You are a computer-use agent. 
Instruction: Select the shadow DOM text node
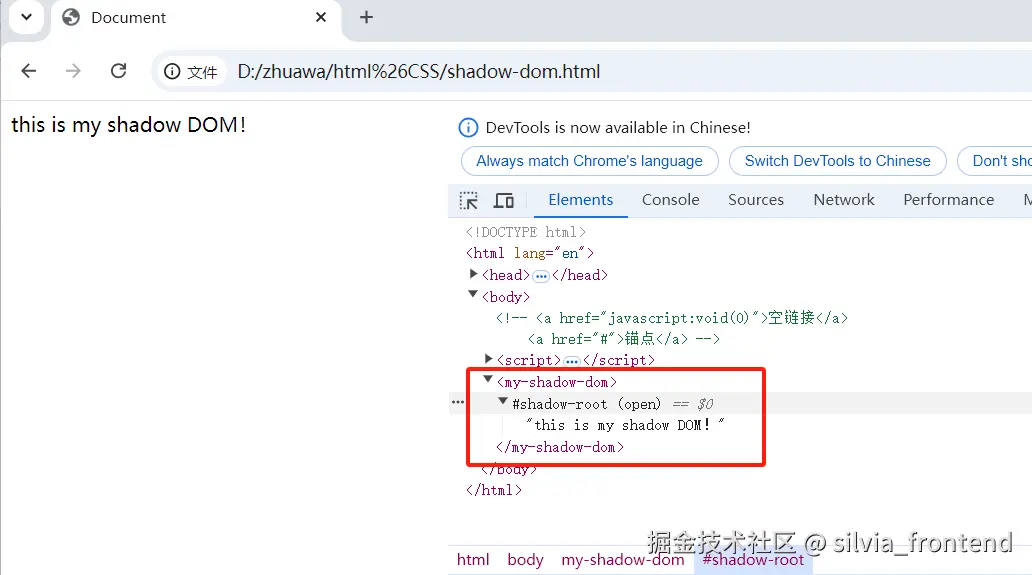point(625,426)
